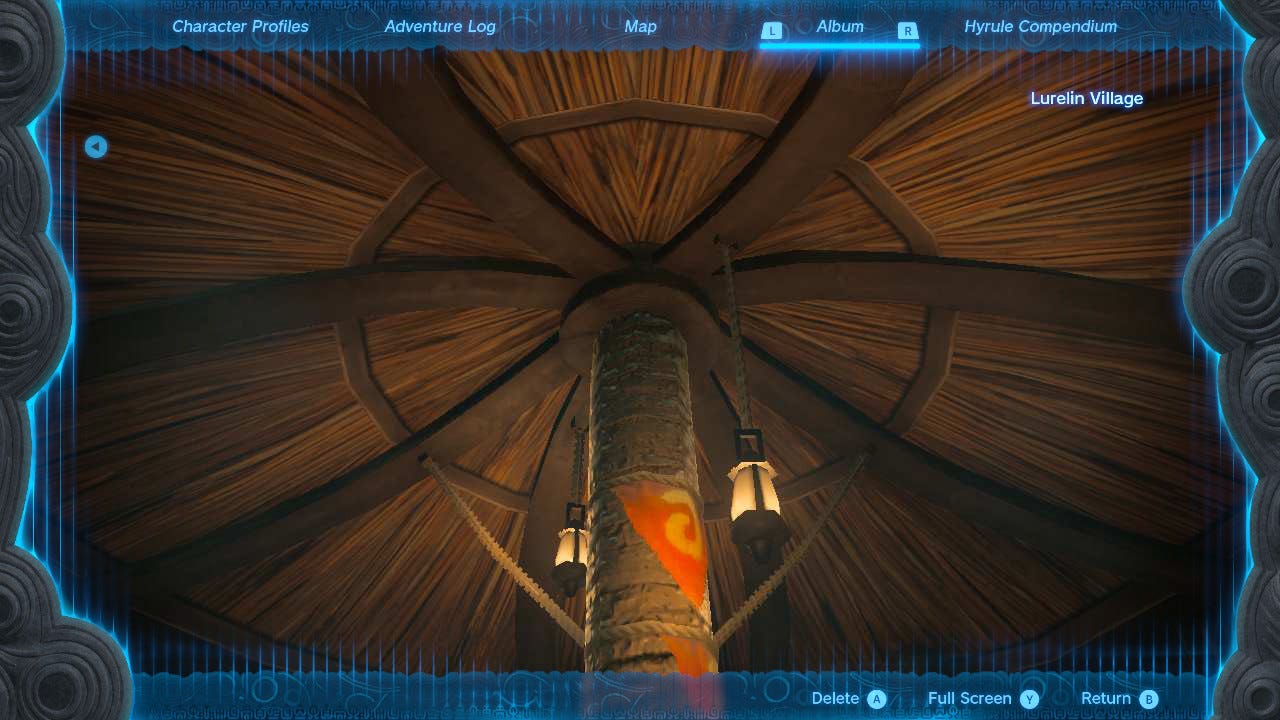This screenshot has height=720, width=1280.
Task: Click the L shoulder button icon
Action: (x=771, y=31)
